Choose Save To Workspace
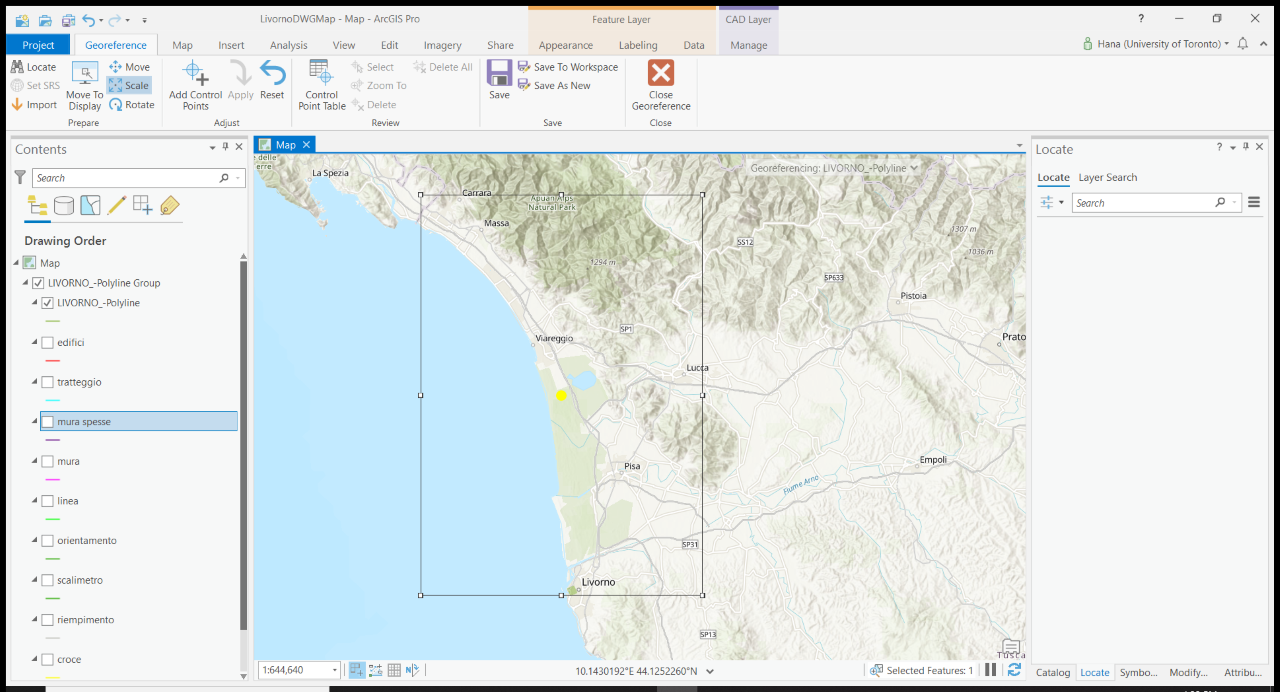This screenshot has height=692, width=1280. (568, 67)
